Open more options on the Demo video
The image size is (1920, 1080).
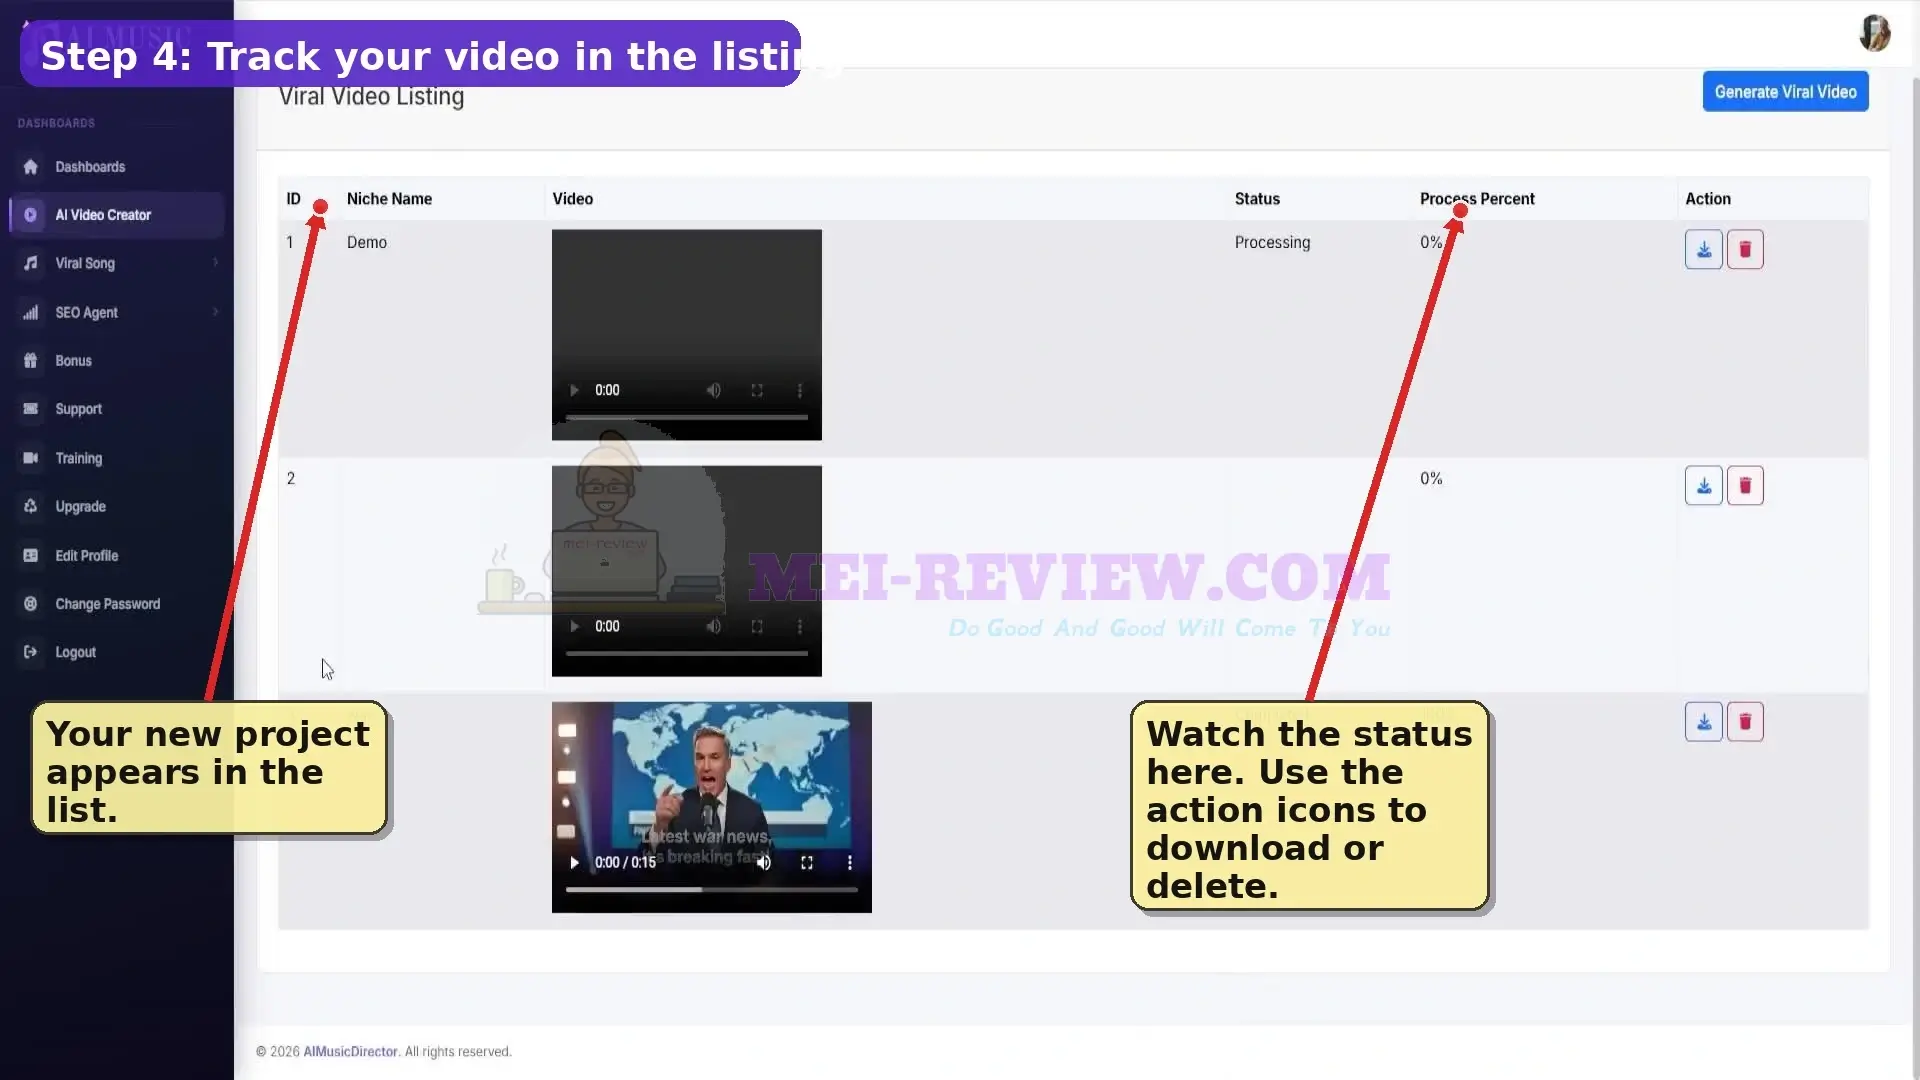pyautogui.click(x=799, y=390)
